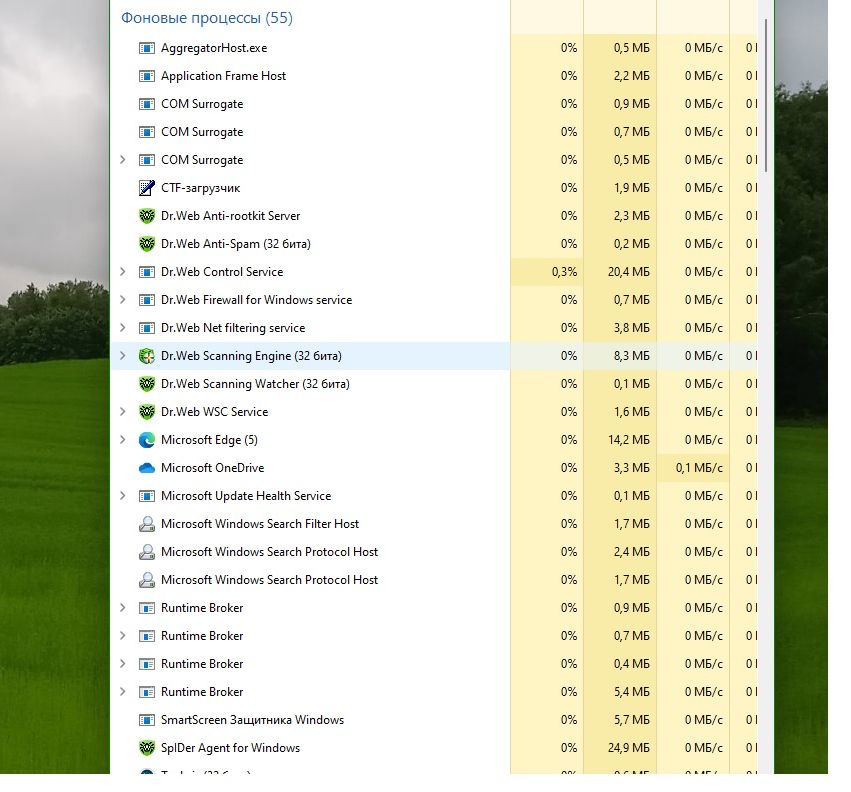Click the Dr.Web WSC Service spider icon

point(147,412)
